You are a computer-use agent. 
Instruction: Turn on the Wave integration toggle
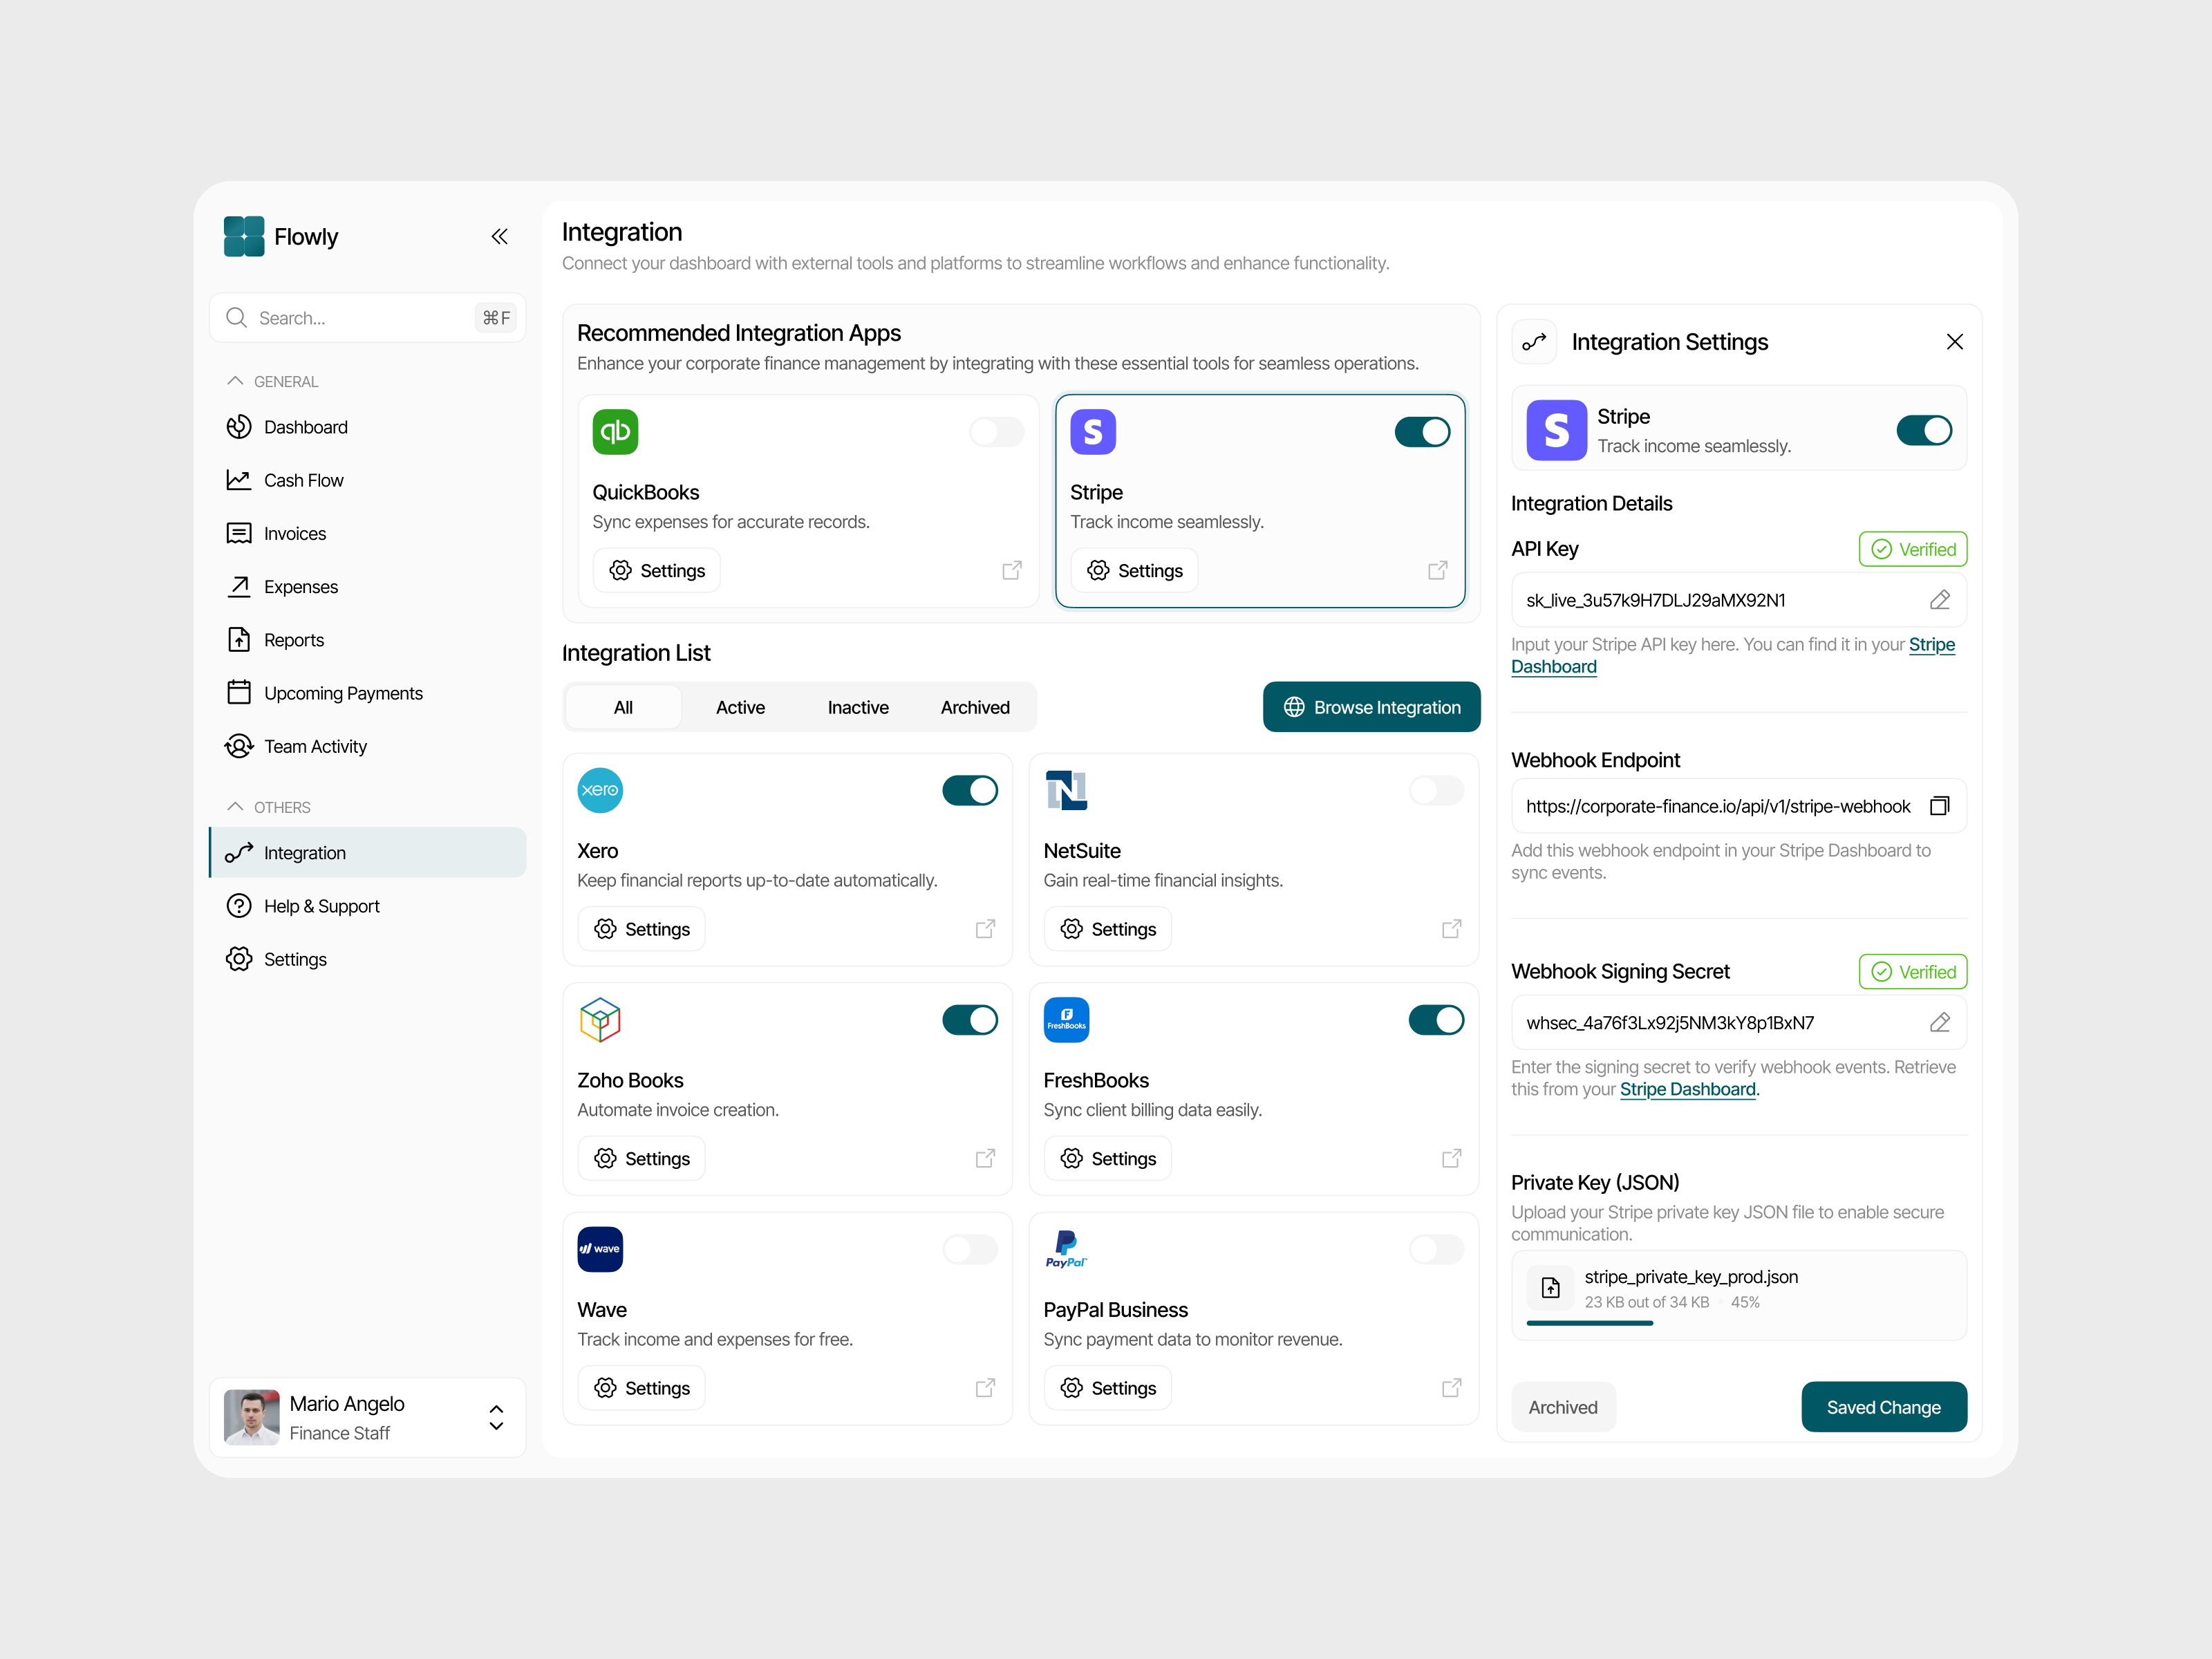(x=969, y=1249)
